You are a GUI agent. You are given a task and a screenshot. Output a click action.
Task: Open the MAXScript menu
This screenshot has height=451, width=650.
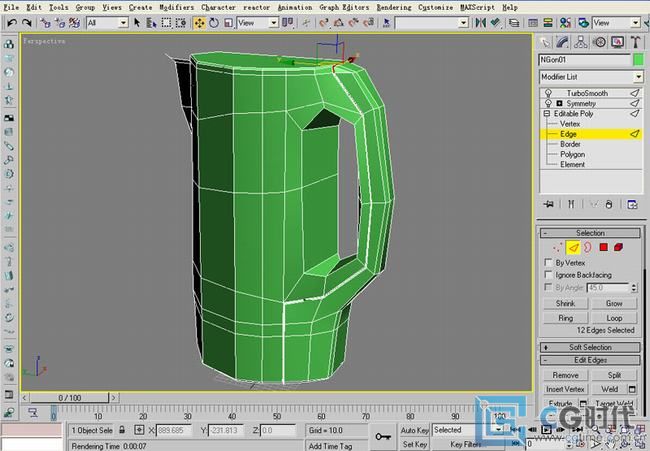pyautogui.click(x=477, y=7)
